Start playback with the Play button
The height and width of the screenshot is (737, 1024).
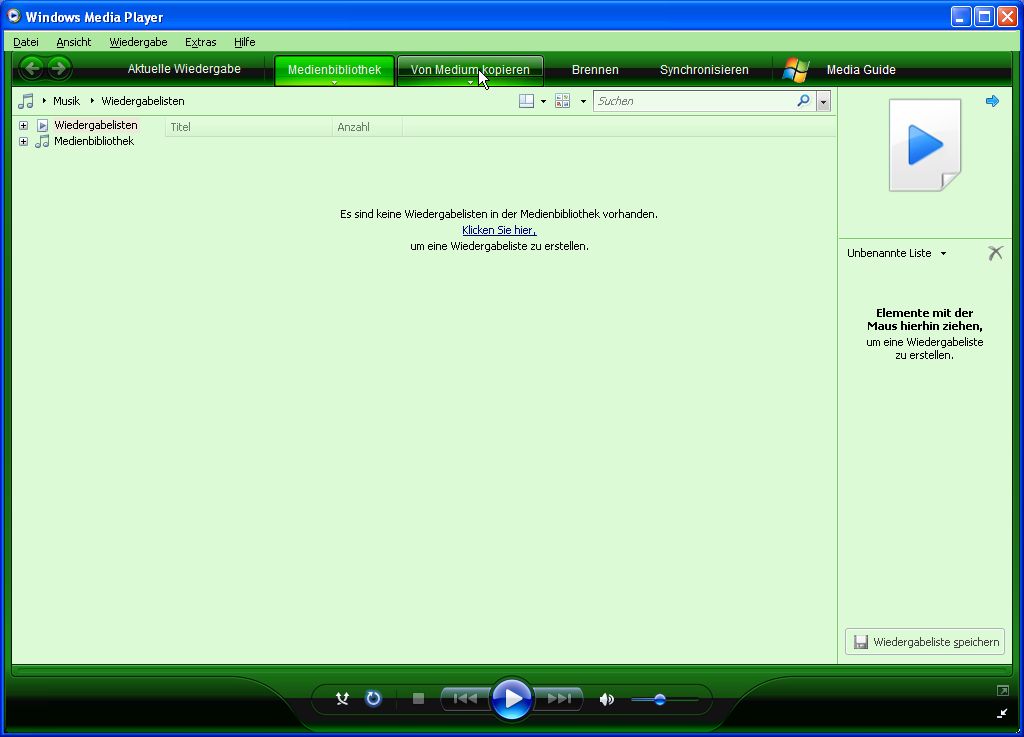511,699
